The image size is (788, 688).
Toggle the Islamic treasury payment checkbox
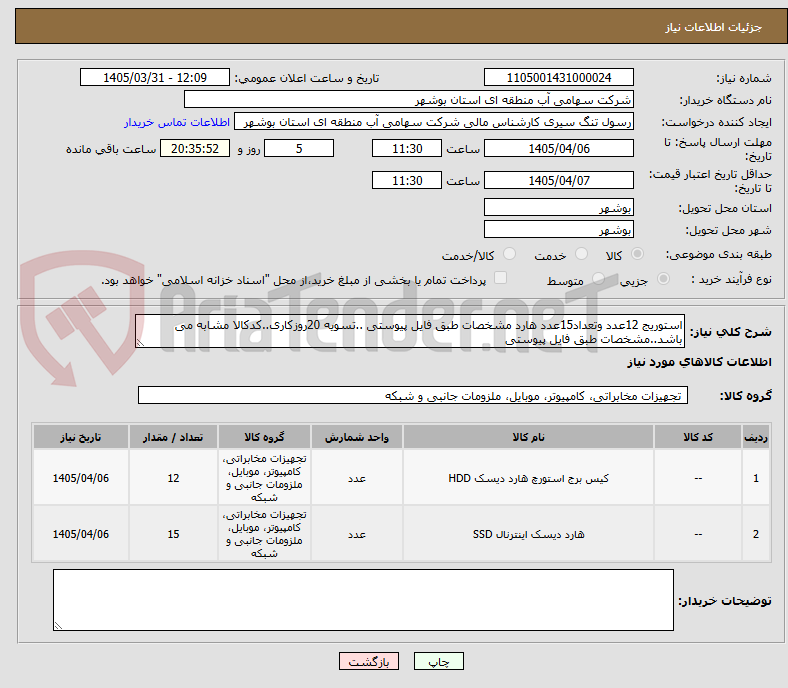click(501, 278)
